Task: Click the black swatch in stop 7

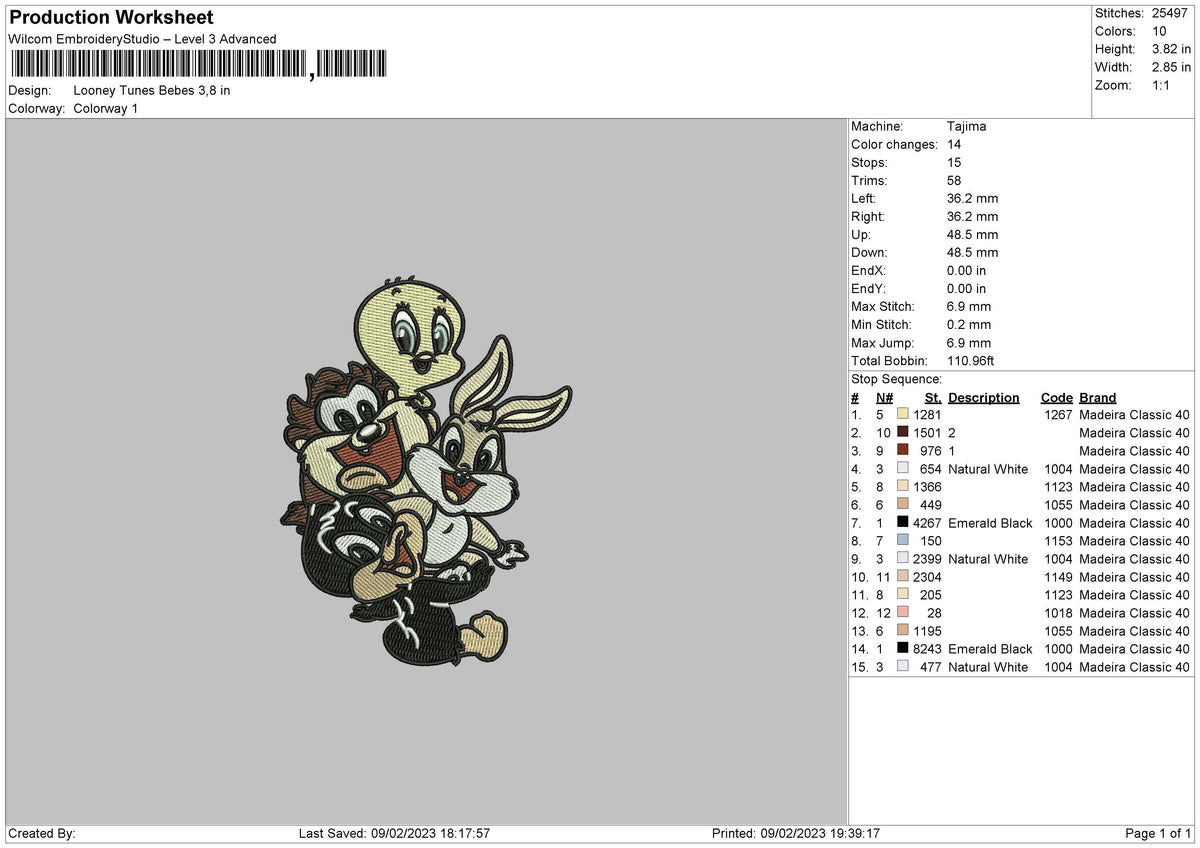Action: pyautogui.click(x=903, y=522)
